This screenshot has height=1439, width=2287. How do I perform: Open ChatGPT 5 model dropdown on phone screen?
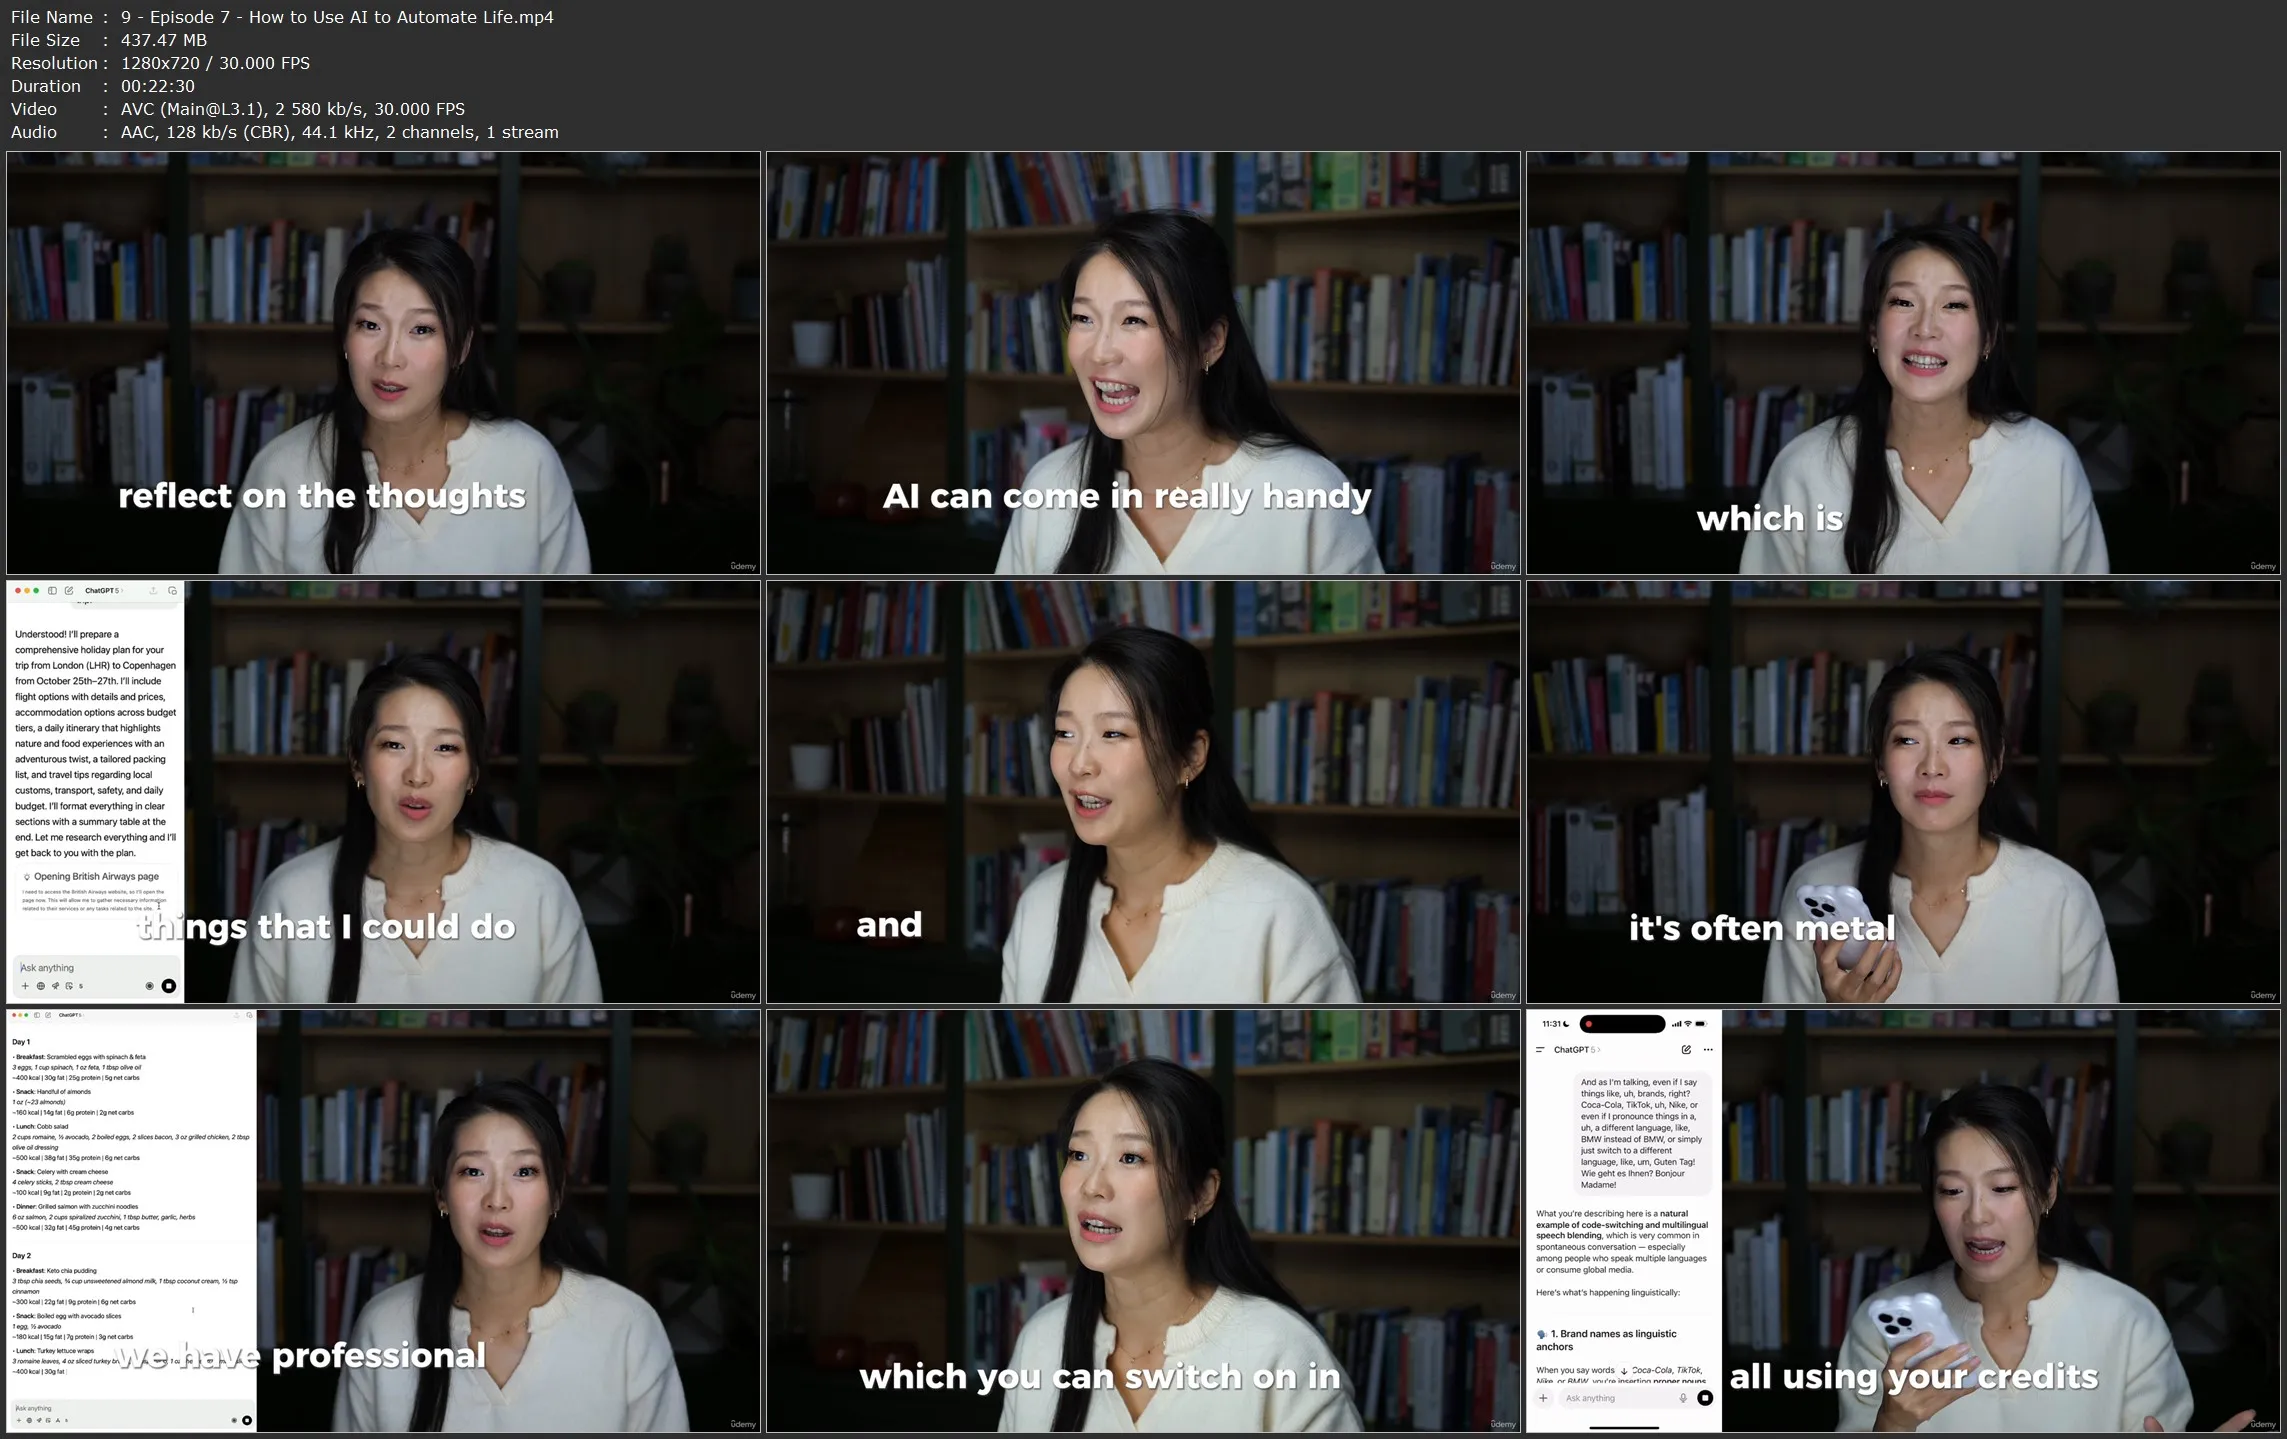(x=1575, y=1050)
